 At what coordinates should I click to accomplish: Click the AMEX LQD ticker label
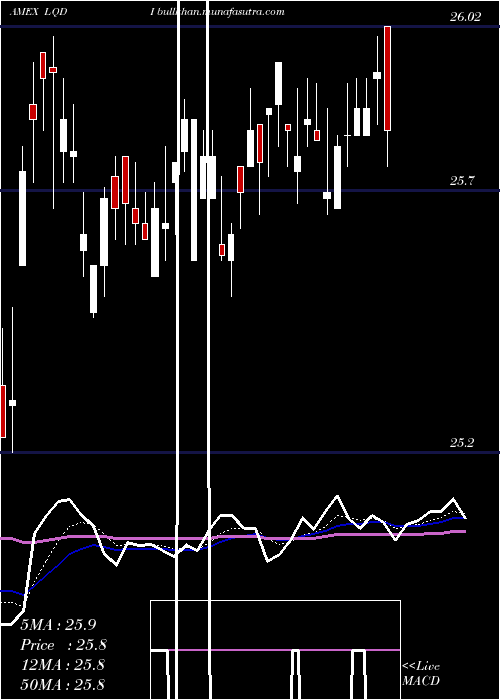coord(38,12)
